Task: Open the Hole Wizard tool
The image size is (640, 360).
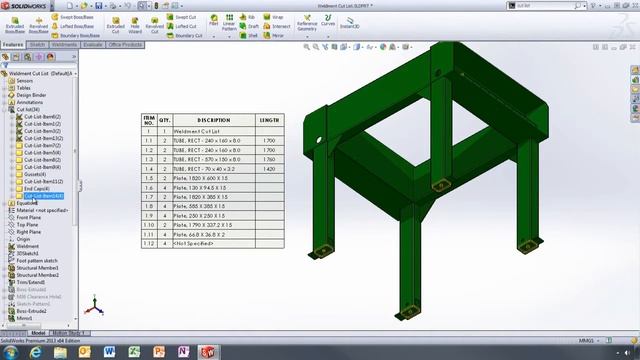Action: tap(135, 25)
